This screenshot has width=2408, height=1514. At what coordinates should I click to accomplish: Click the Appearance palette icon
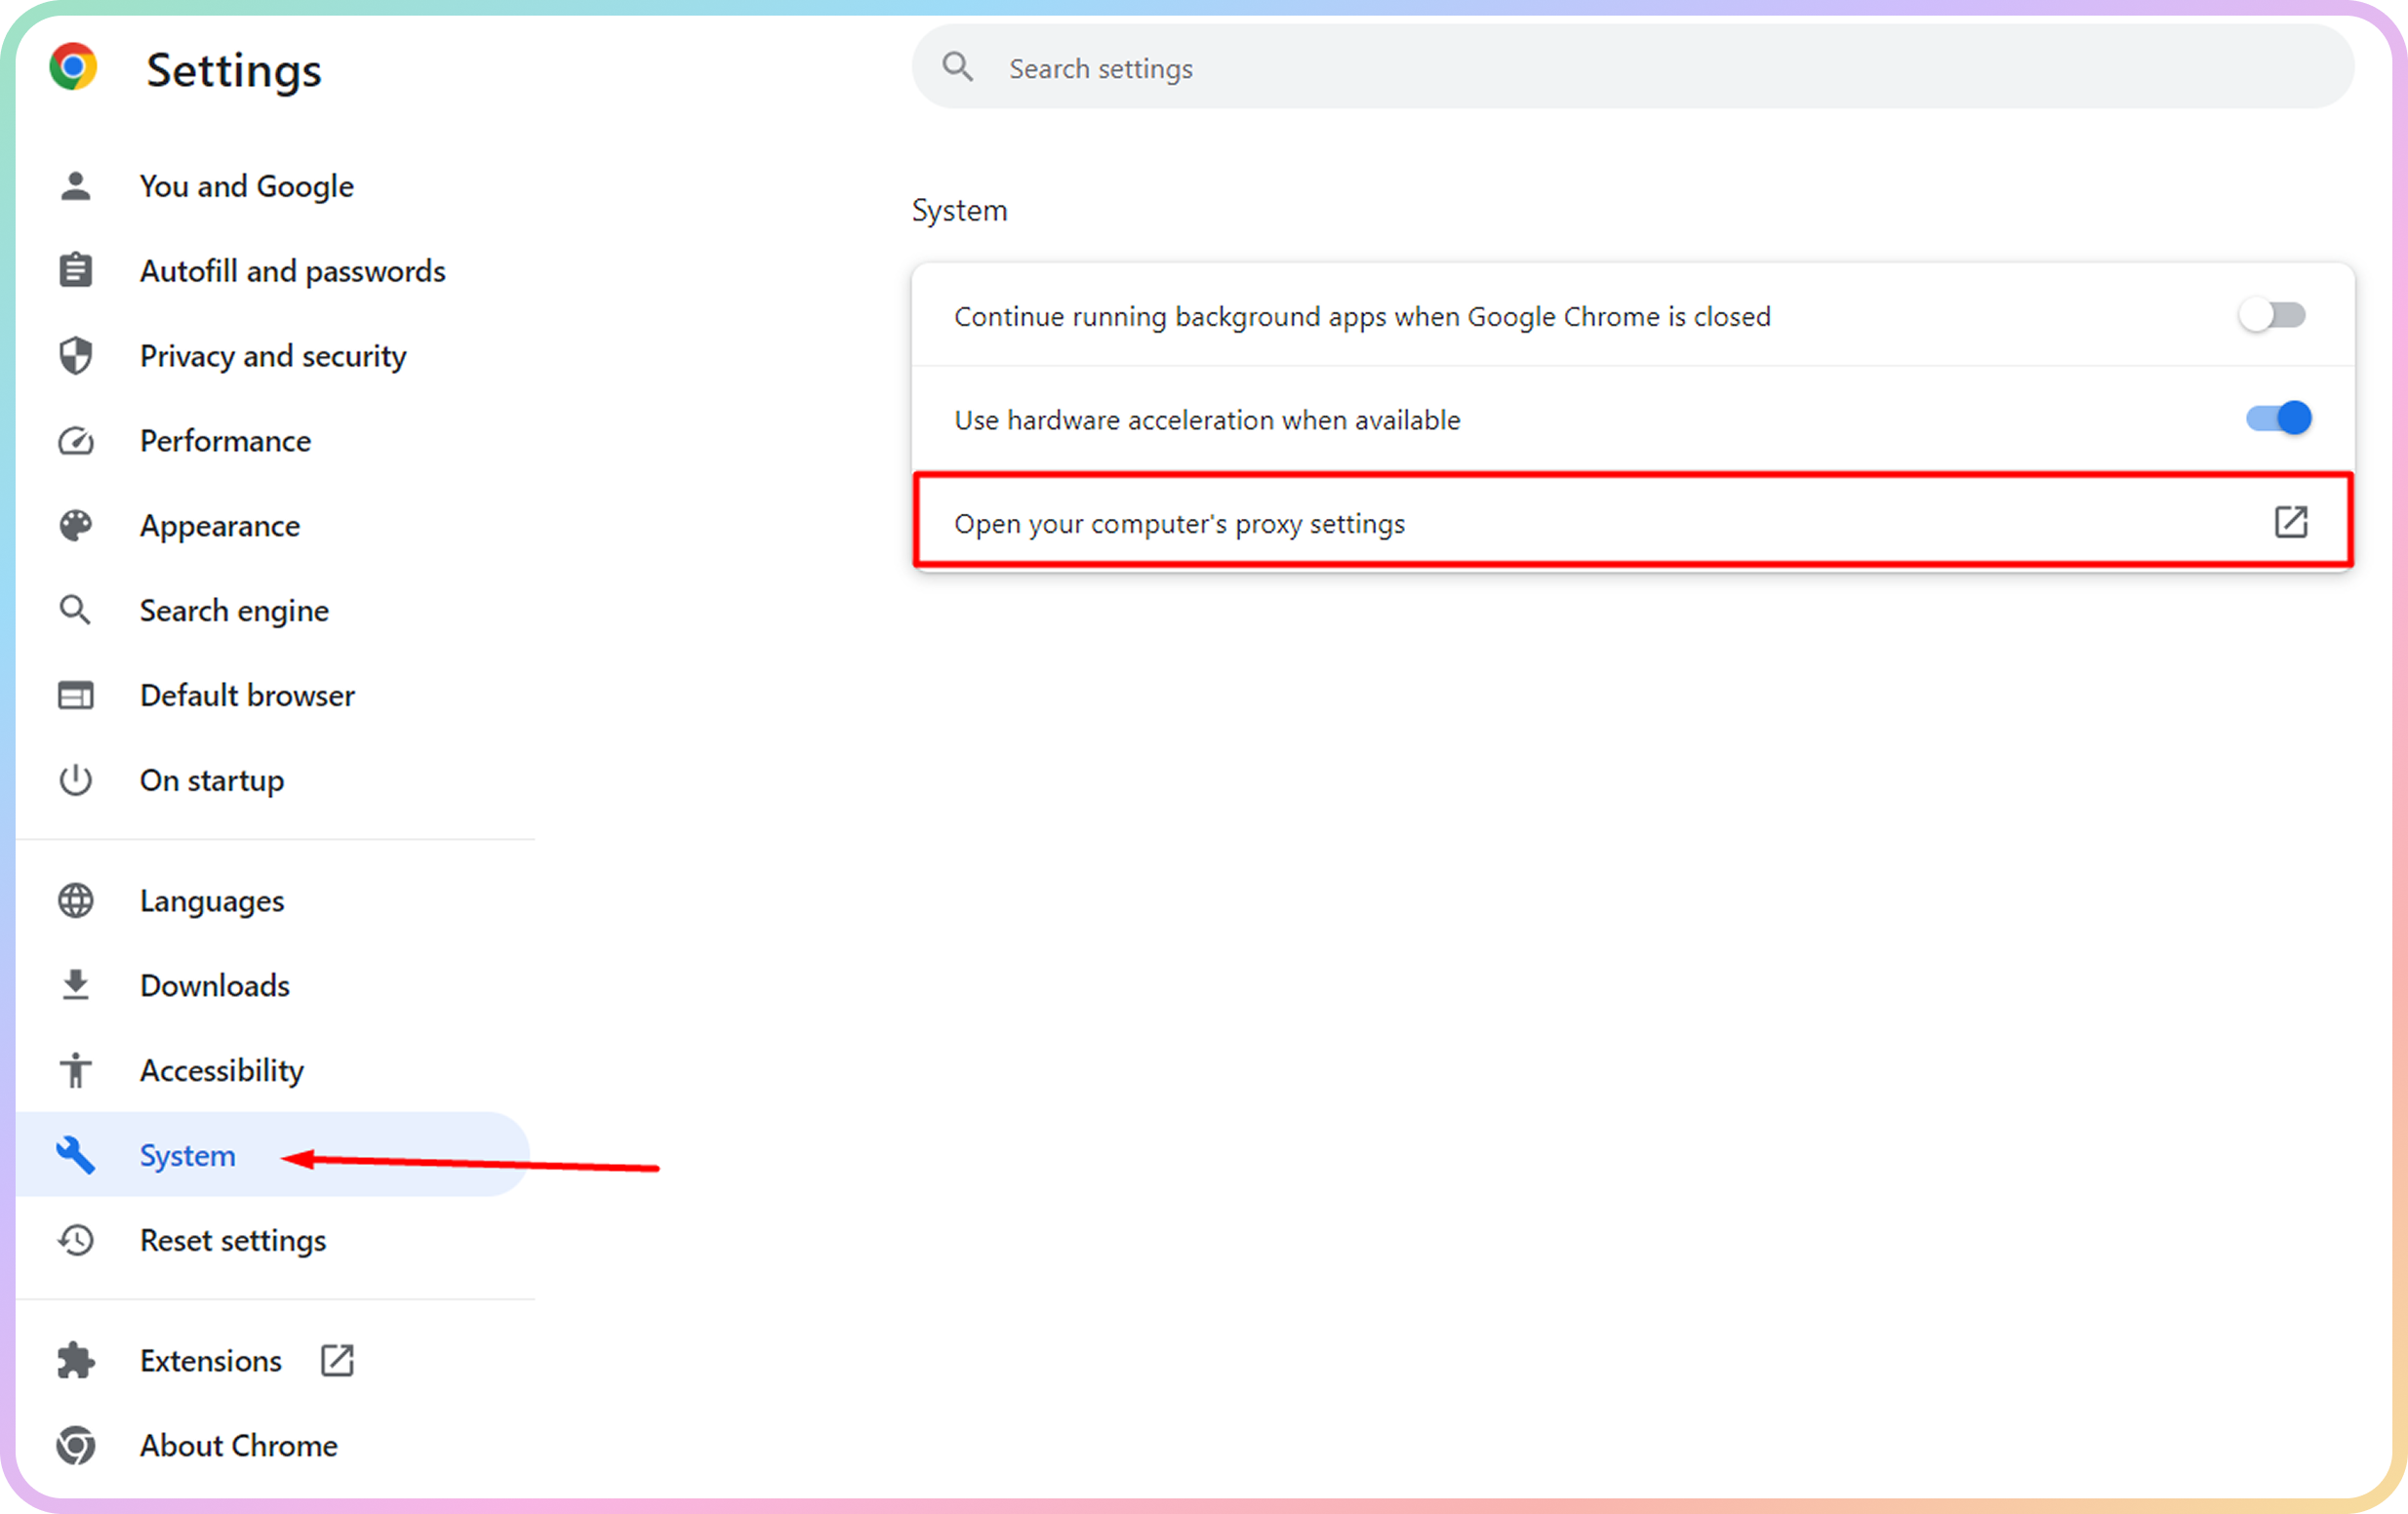click(76, 526)
